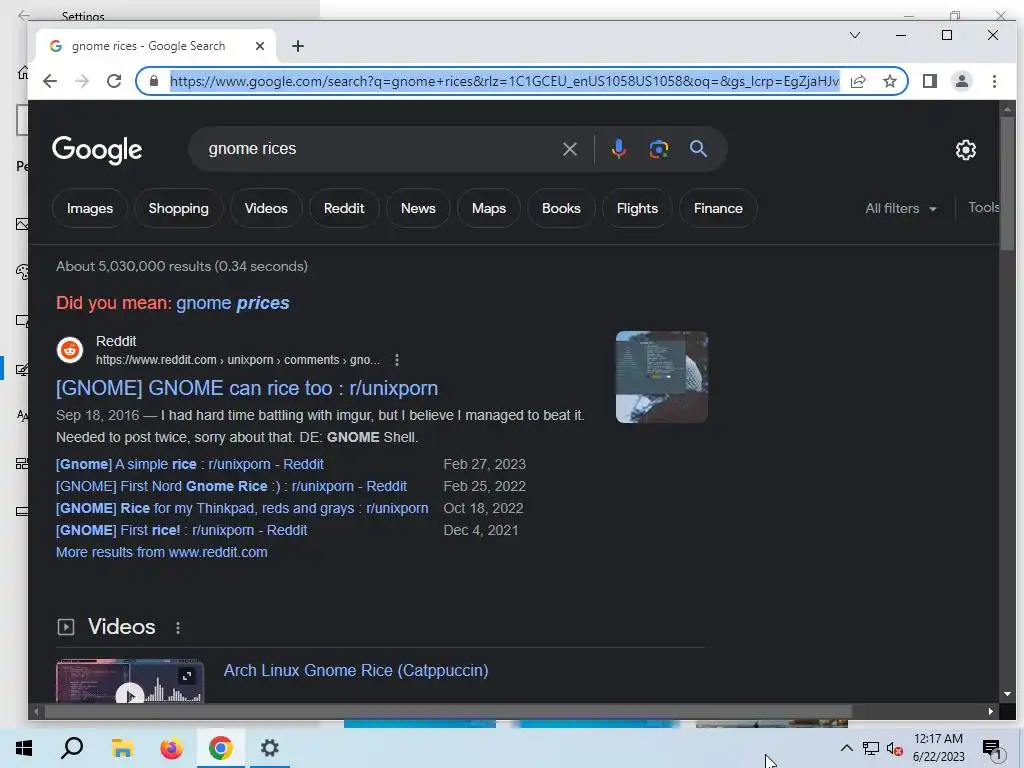This screenshot has height=768, width=1024.
Task: Click the vertical scrollbar down arrow
Action: point(1006,694)
